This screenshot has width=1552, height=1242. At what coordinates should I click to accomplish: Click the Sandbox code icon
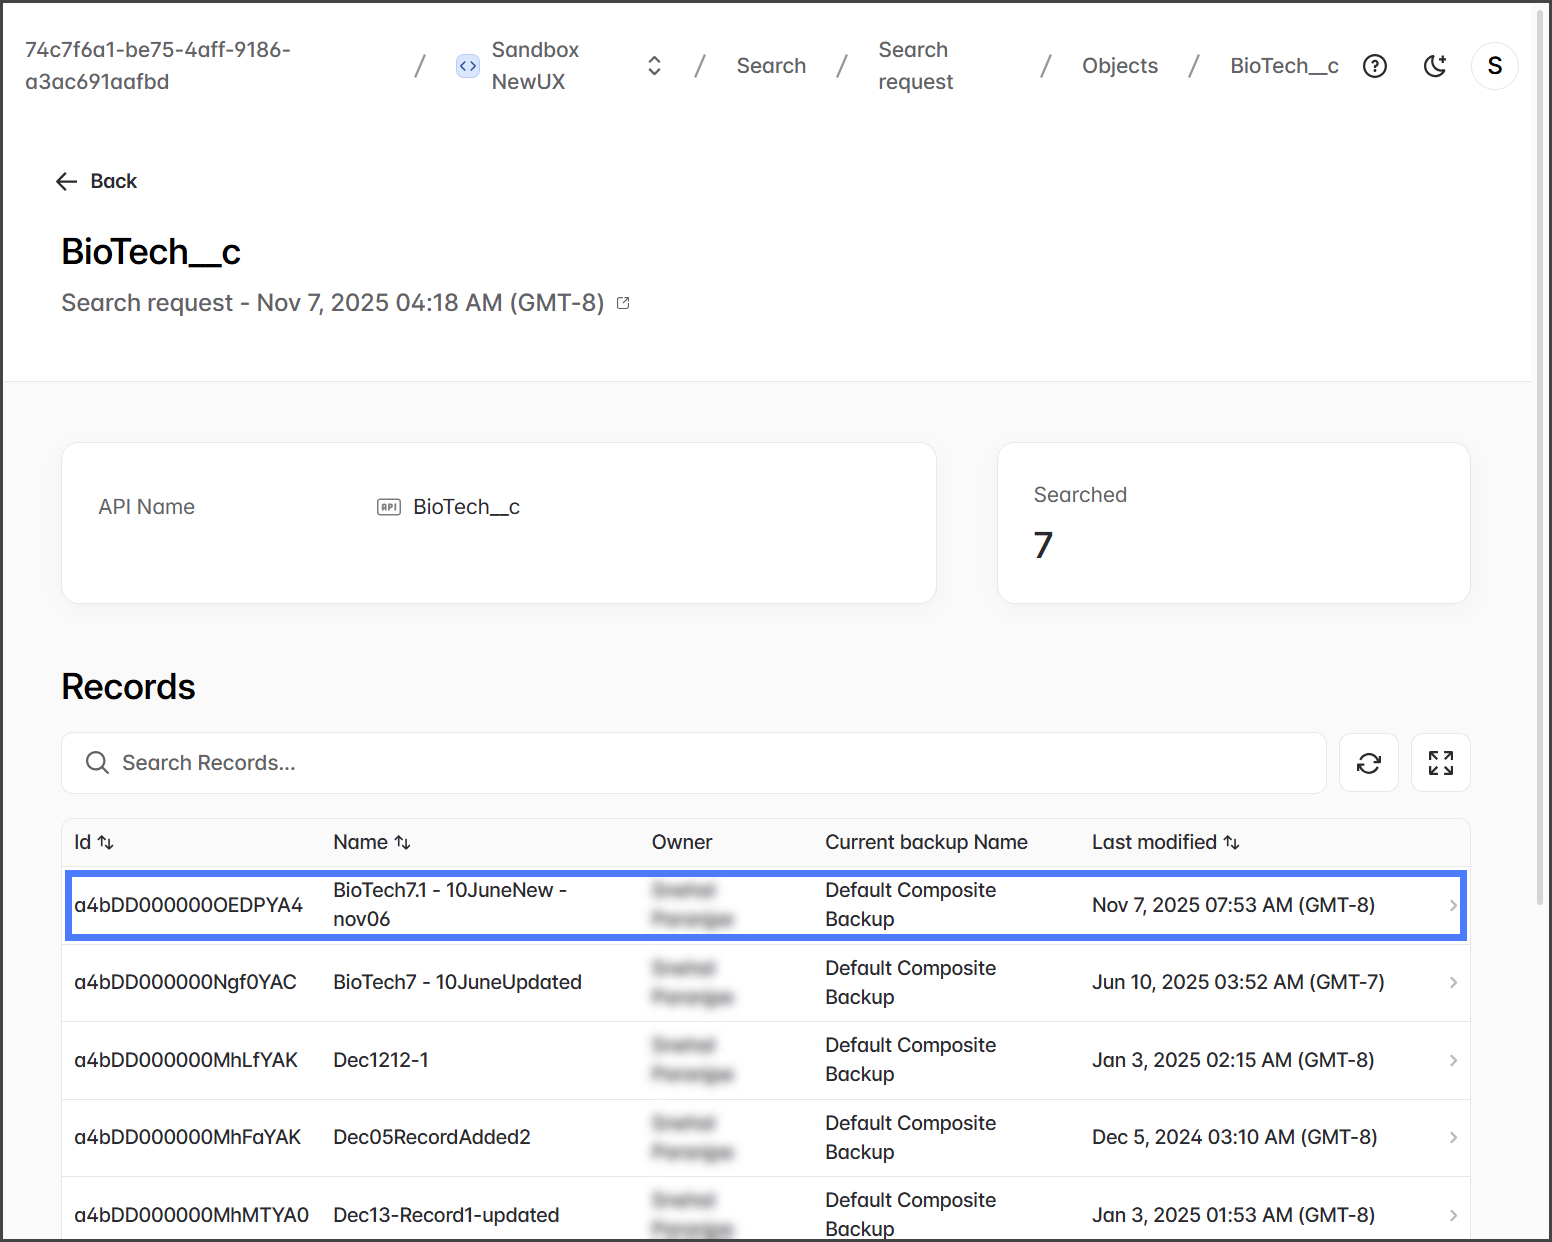coord(467,66)
